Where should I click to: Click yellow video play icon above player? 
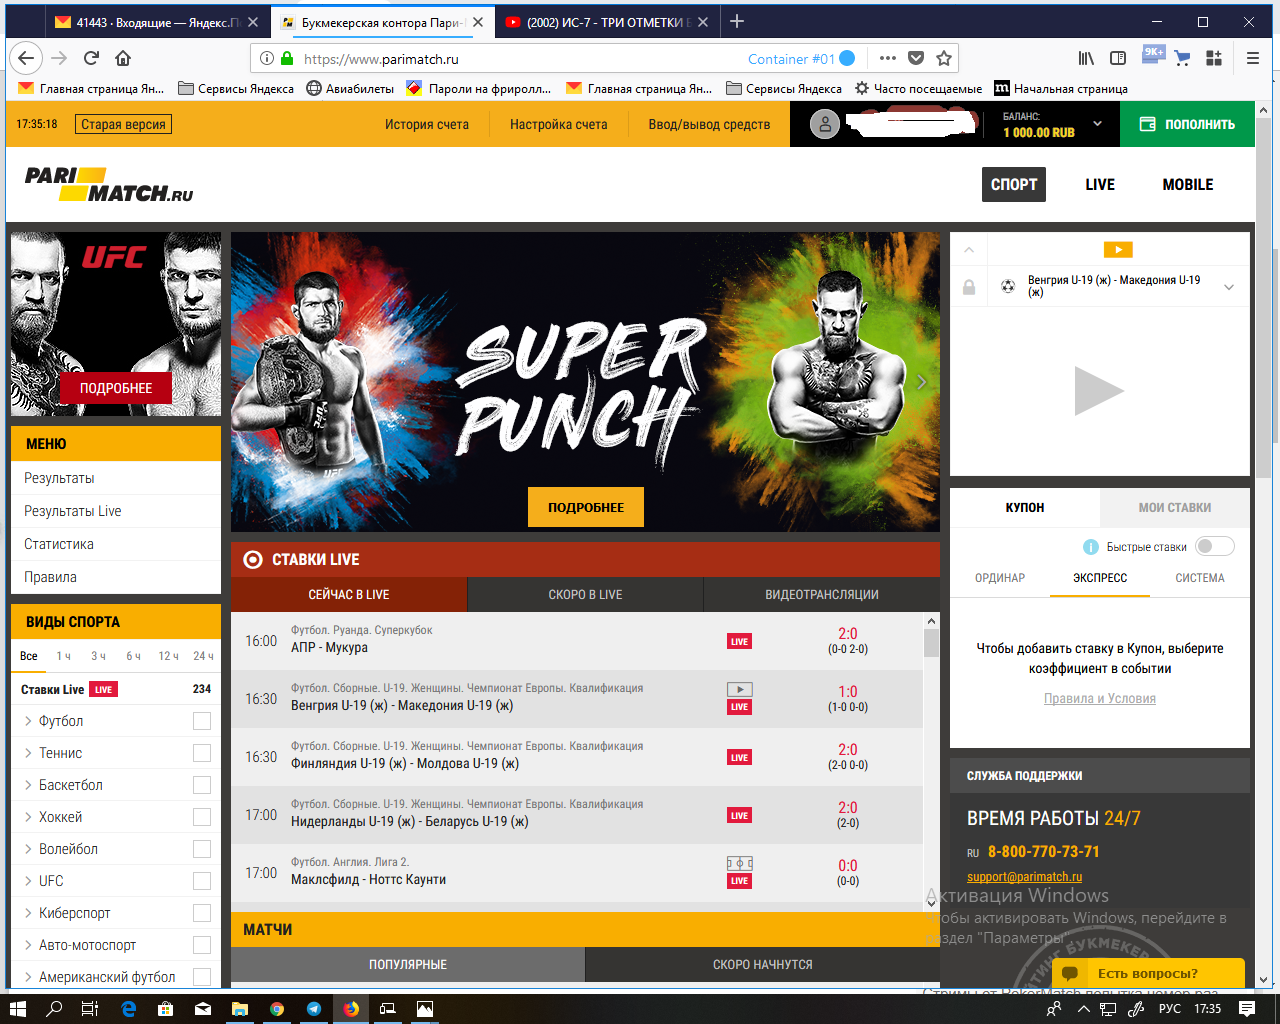coord(1117,250)
